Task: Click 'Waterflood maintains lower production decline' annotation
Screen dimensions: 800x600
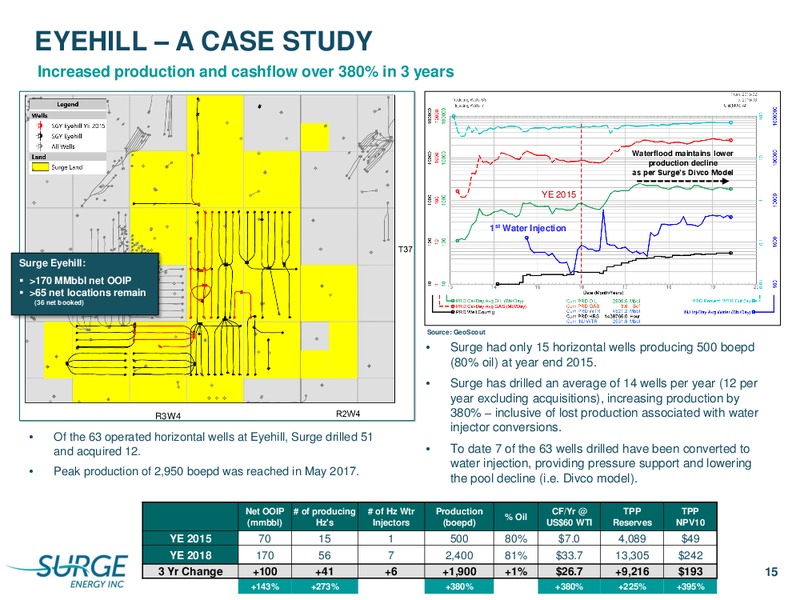Action: (x=682, y=163)
